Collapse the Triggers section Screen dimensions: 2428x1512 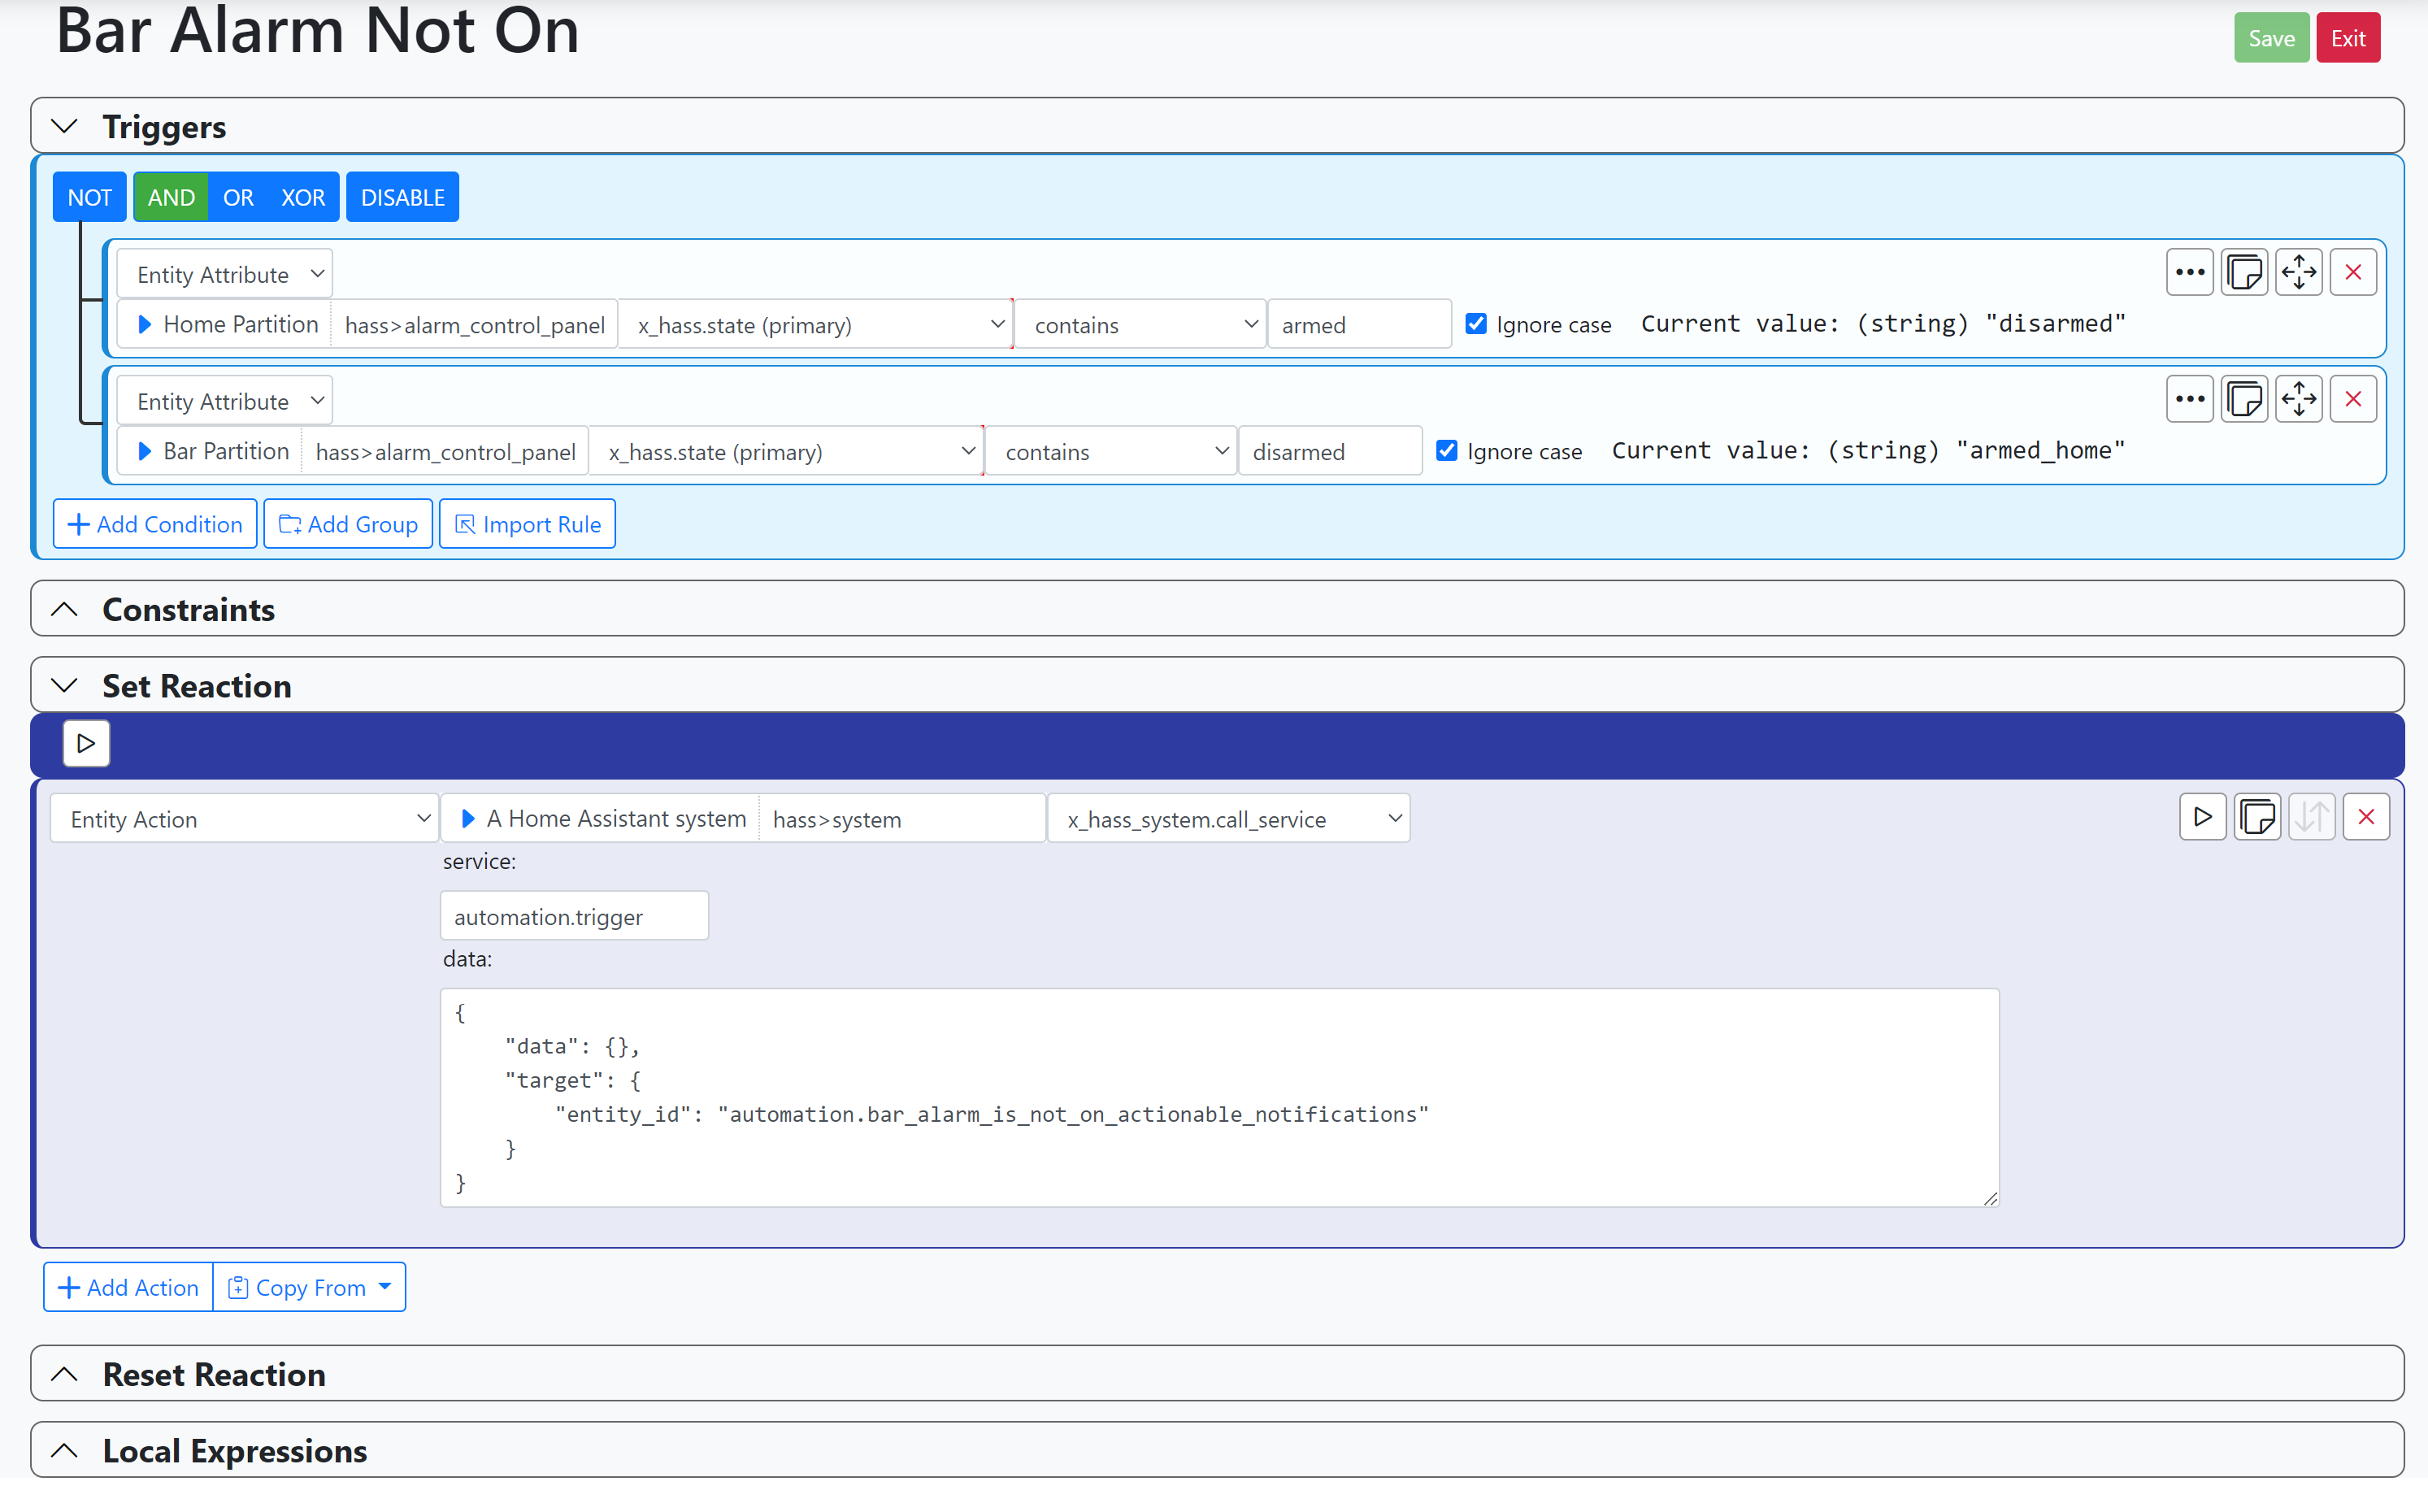pos(64,126)
